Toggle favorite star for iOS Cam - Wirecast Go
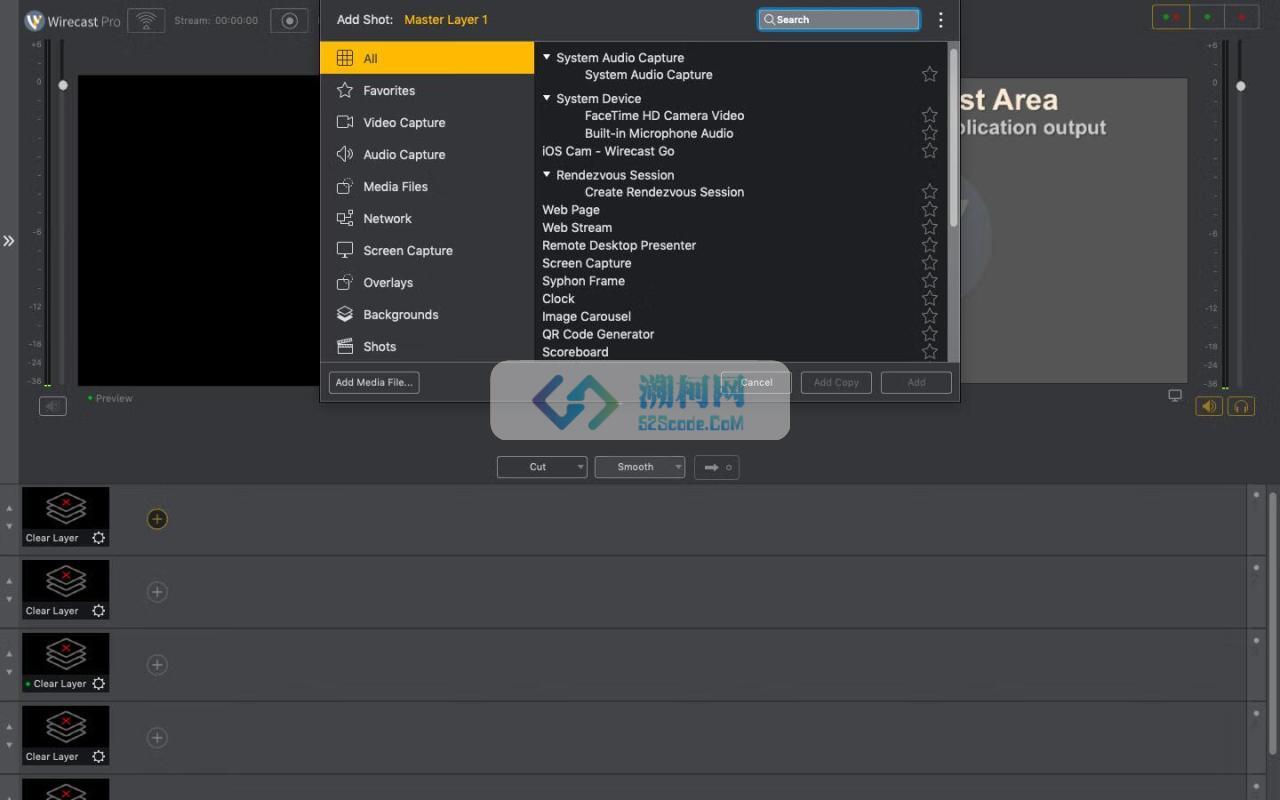1280x800 pixels. 929,151
